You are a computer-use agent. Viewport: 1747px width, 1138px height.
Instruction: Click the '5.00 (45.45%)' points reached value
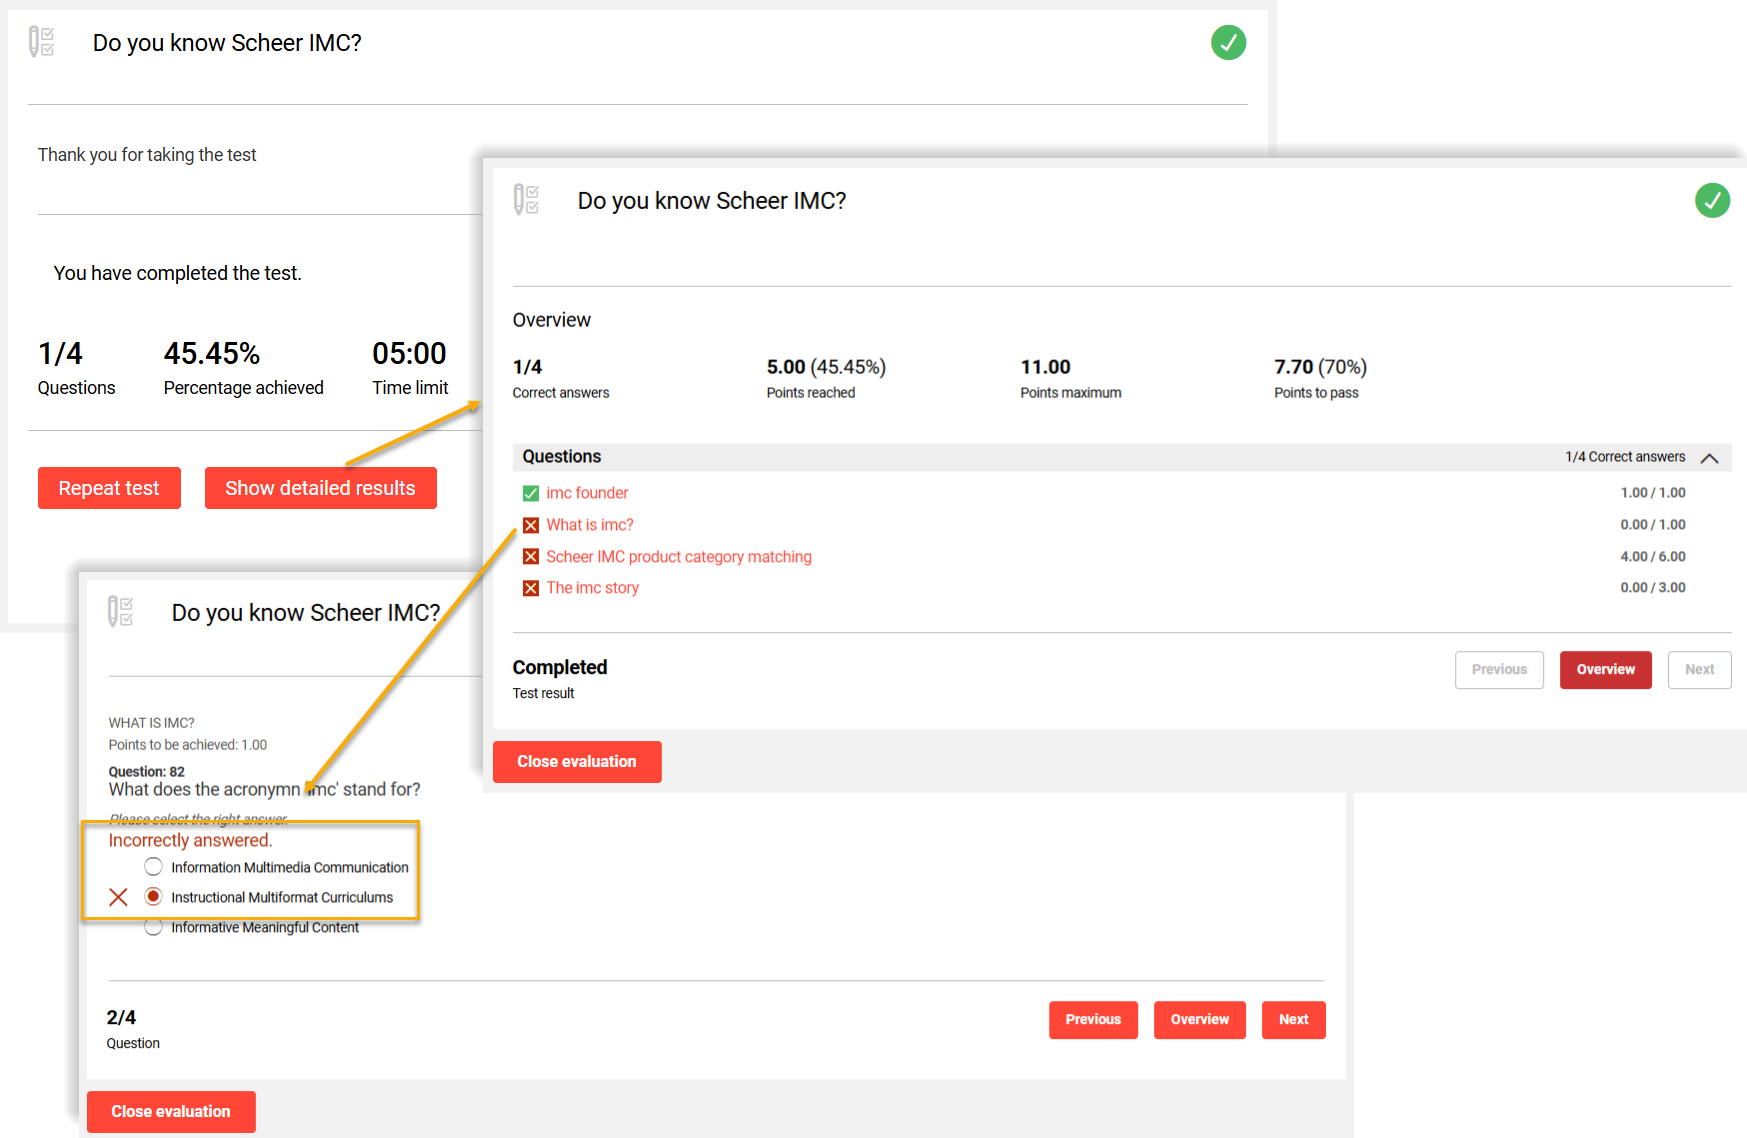[x=826, y=367]
